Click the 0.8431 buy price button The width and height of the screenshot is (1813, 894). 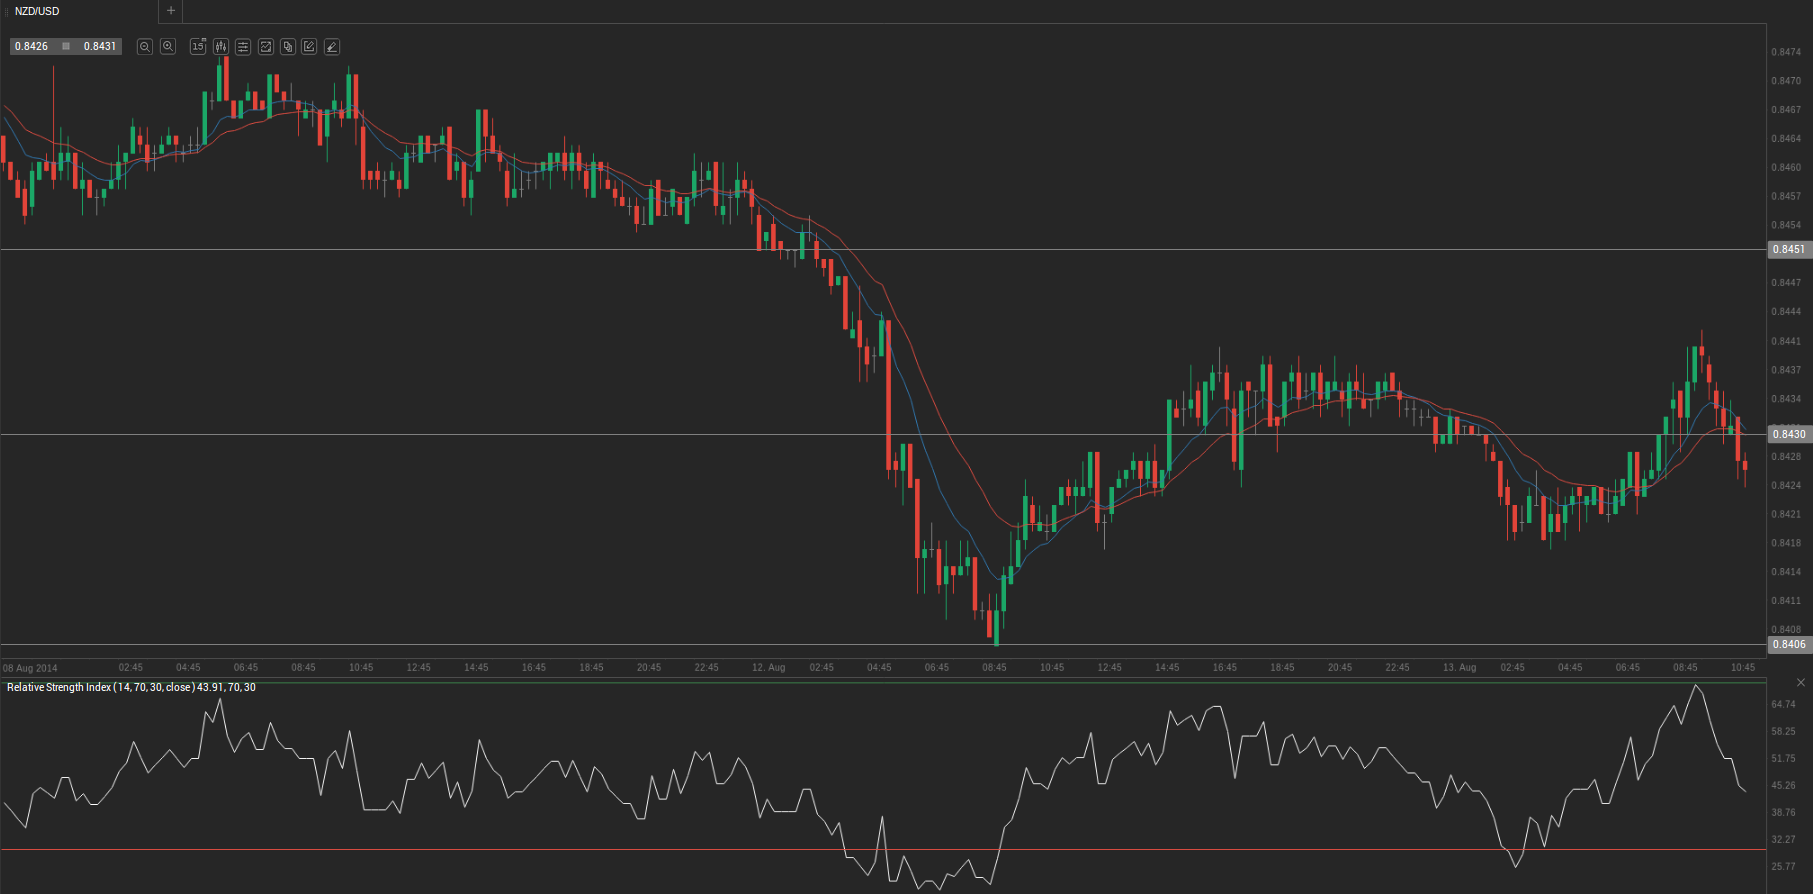coord(100,47)
